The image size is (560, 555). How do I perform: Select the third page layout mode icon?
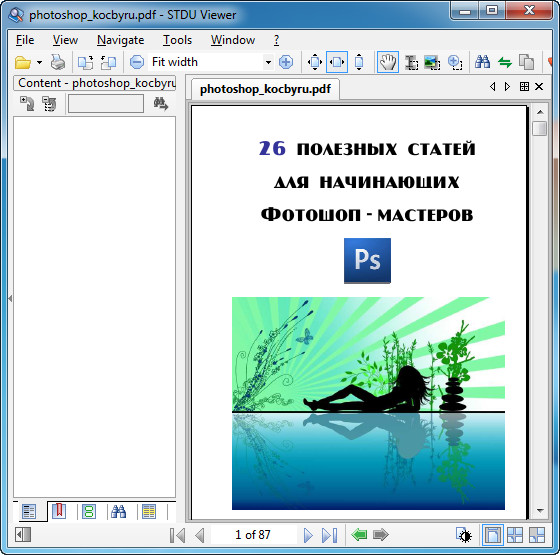click(537, 535)
